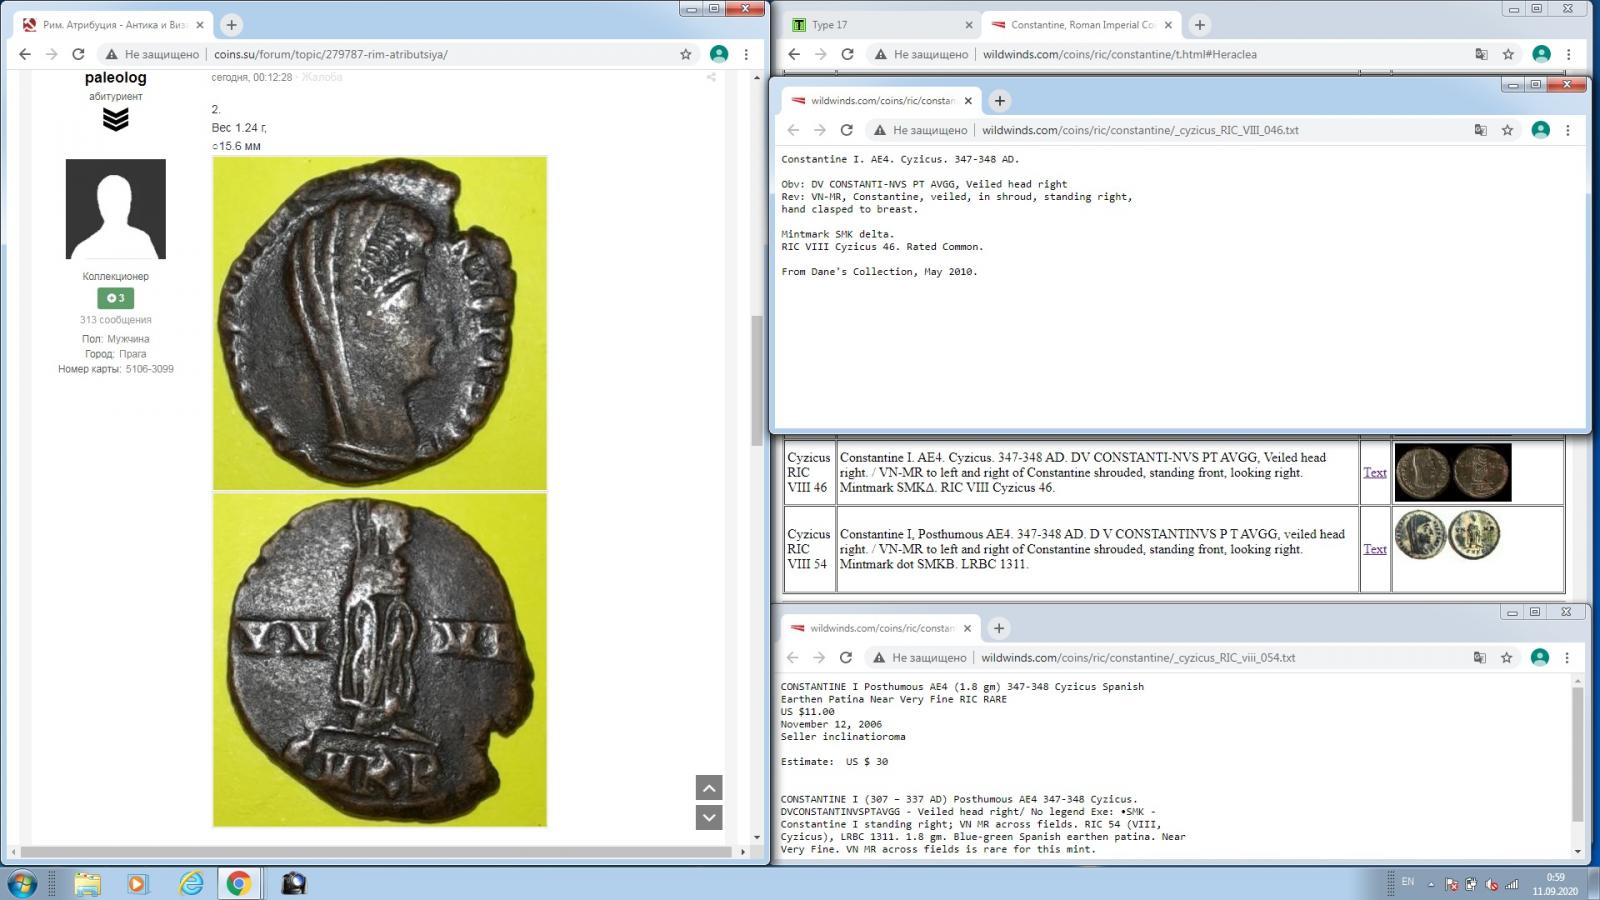Viewport: 1600px width, 900px height.
Task: Click the forum scroll-to-bottom arrow button
Action: tap(708, 817)
